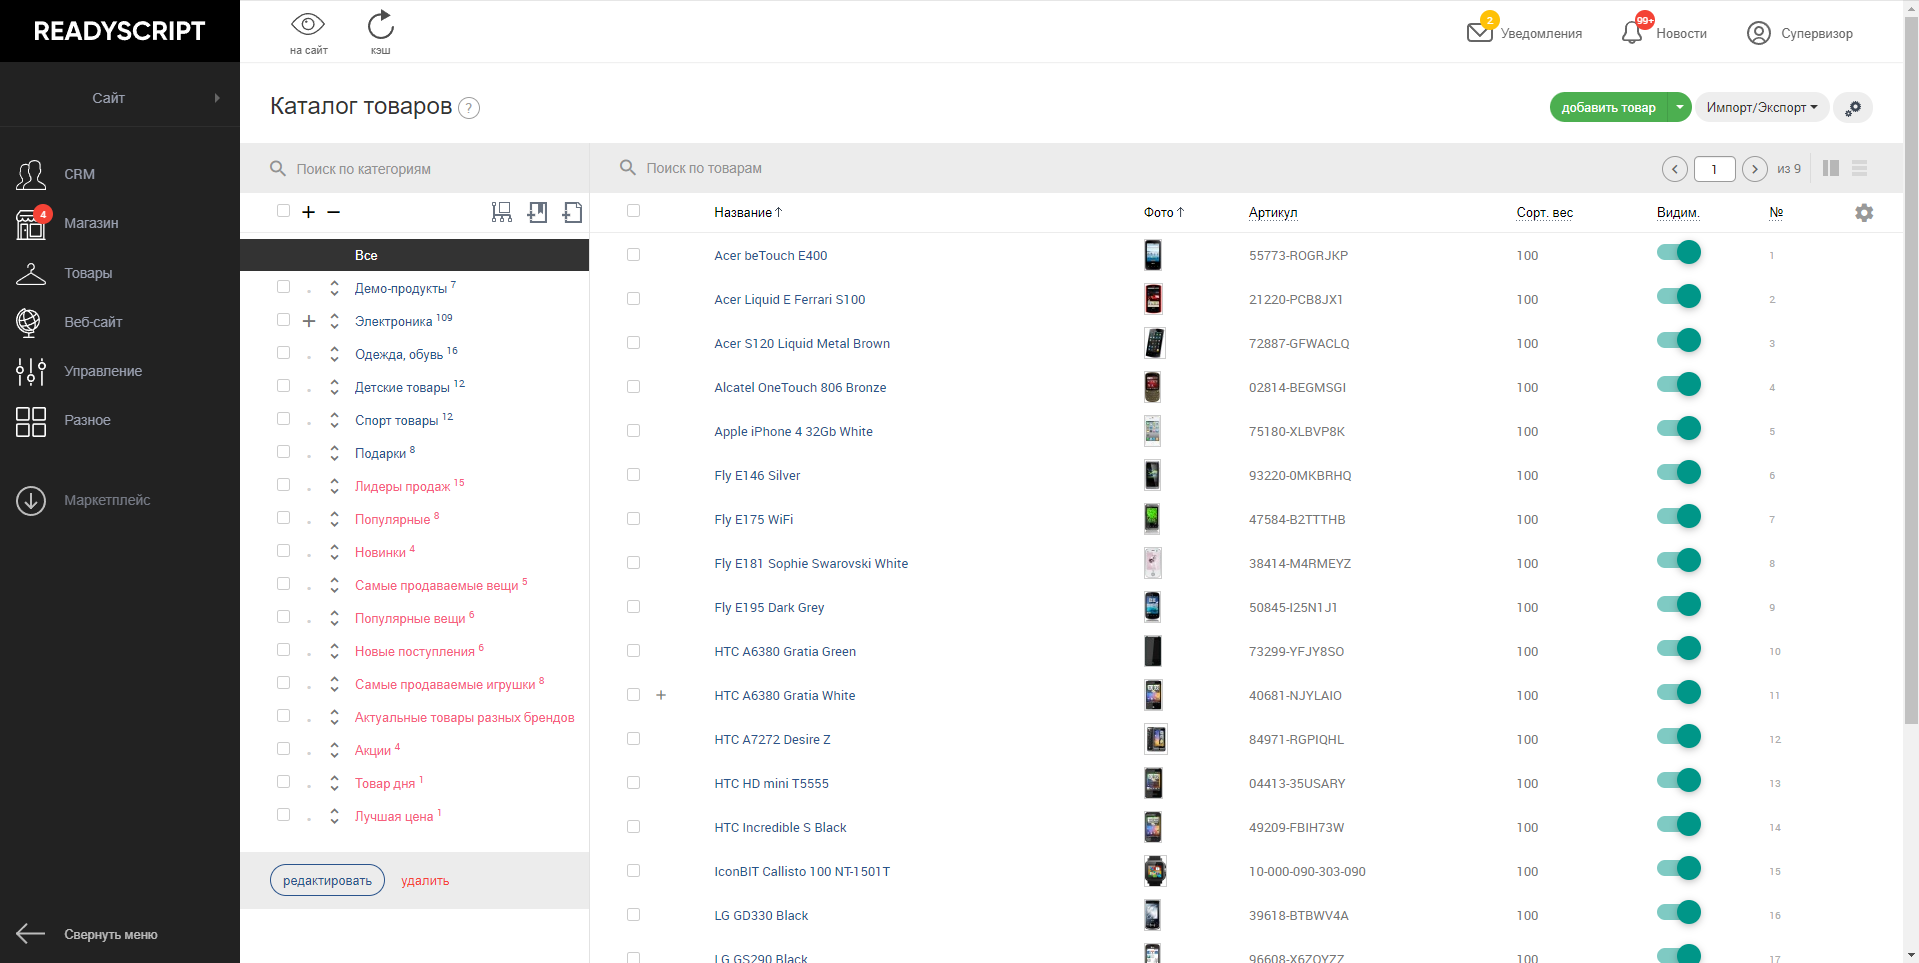Click the help question mark beside Каталог товаров
This screenshot has height=963, width=1919.
click(x=469, y=108)
